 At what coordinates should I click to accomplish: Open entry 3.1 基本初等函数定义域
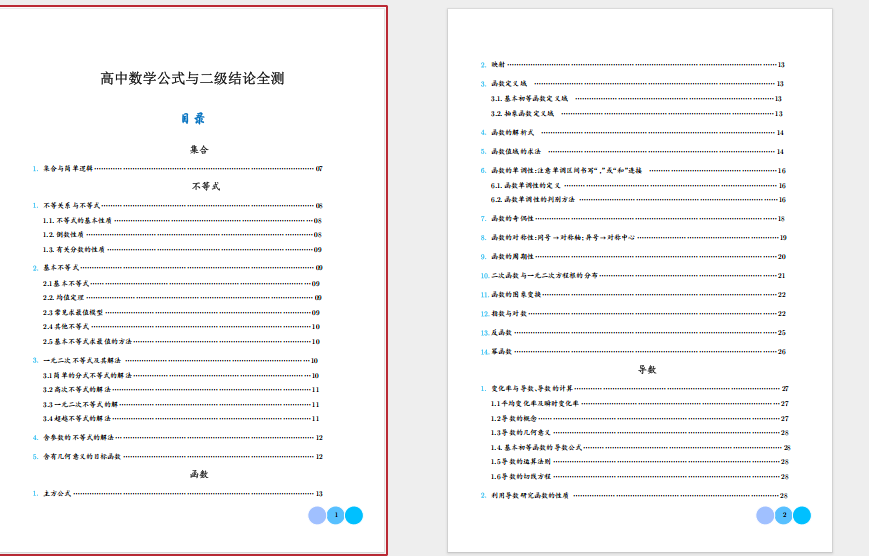[x=636, y=98]
